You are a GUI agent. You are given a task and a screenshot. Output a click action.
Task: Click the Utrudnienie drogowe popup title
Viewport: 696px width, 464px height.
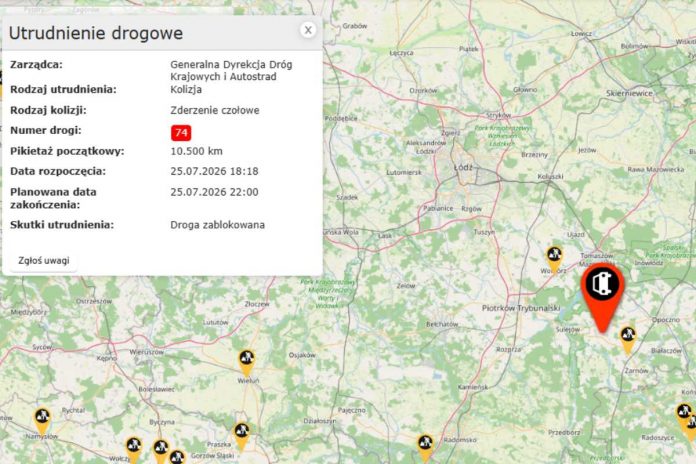coord(96,33)
